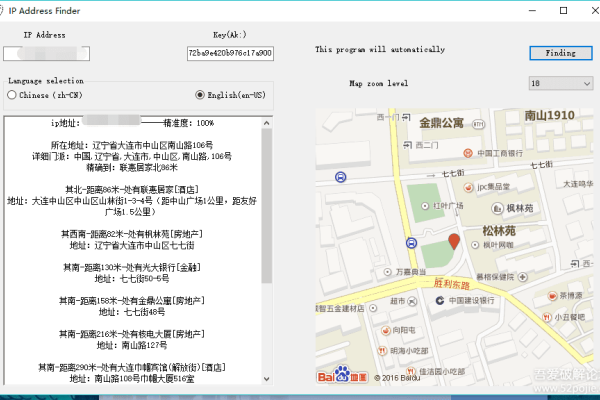600x400 pixels.
Task: Click the 枫林苑 building icon
Action: [x=497, y=208]
